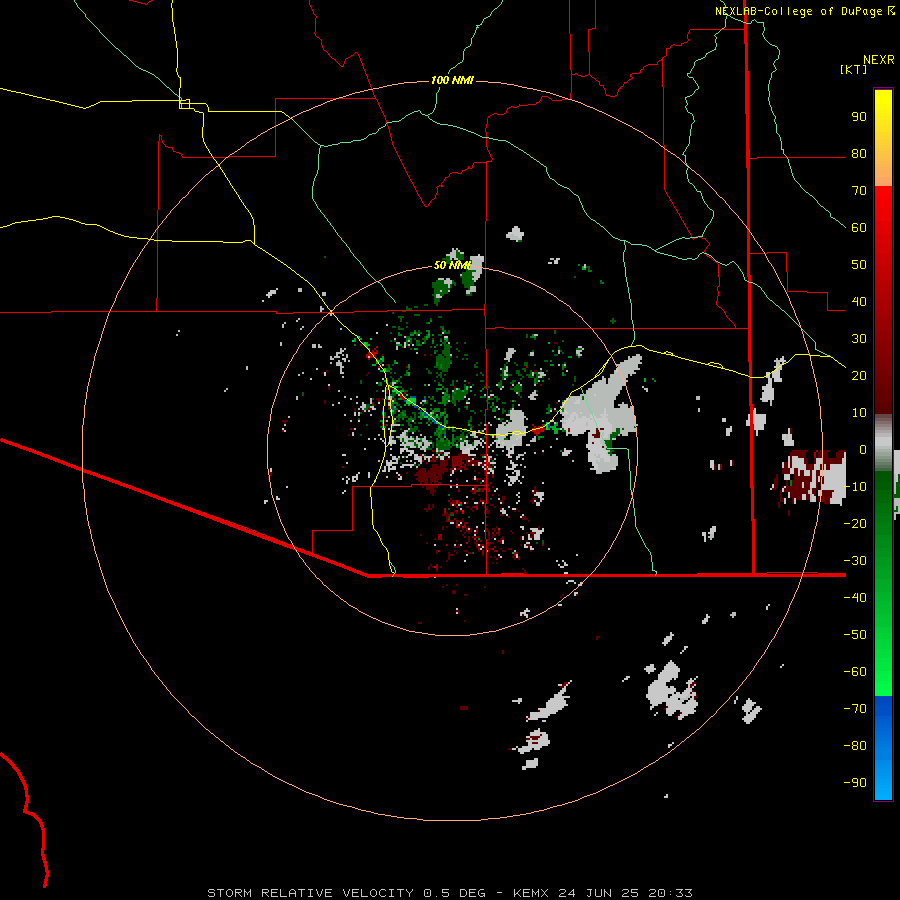This screenshot has height=900, width=900.
Task: Click the 0.5 DEG elevation text
Action: point(454,893)
